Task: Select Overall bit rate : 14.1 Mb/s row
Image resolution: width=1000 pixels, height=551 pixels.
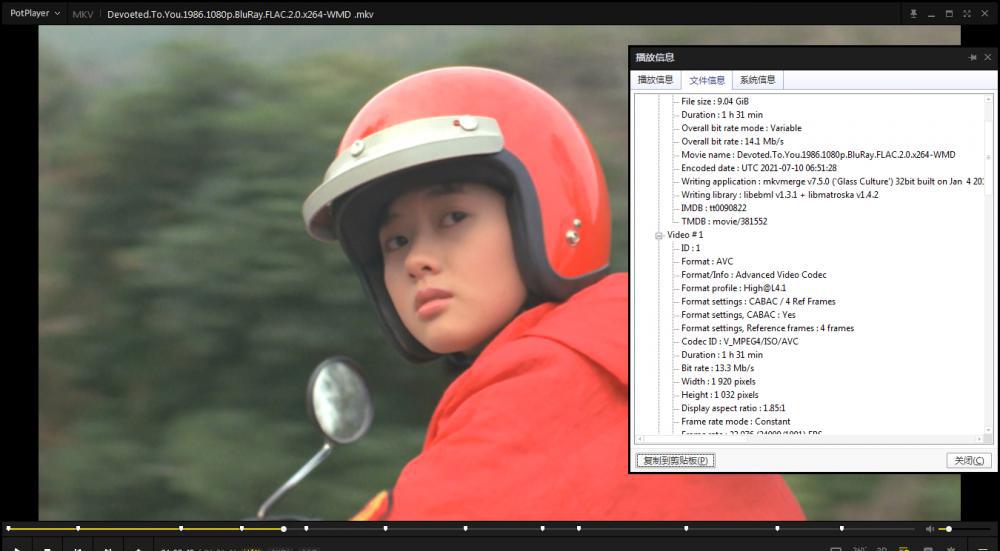Action: (x=732, y=142)
